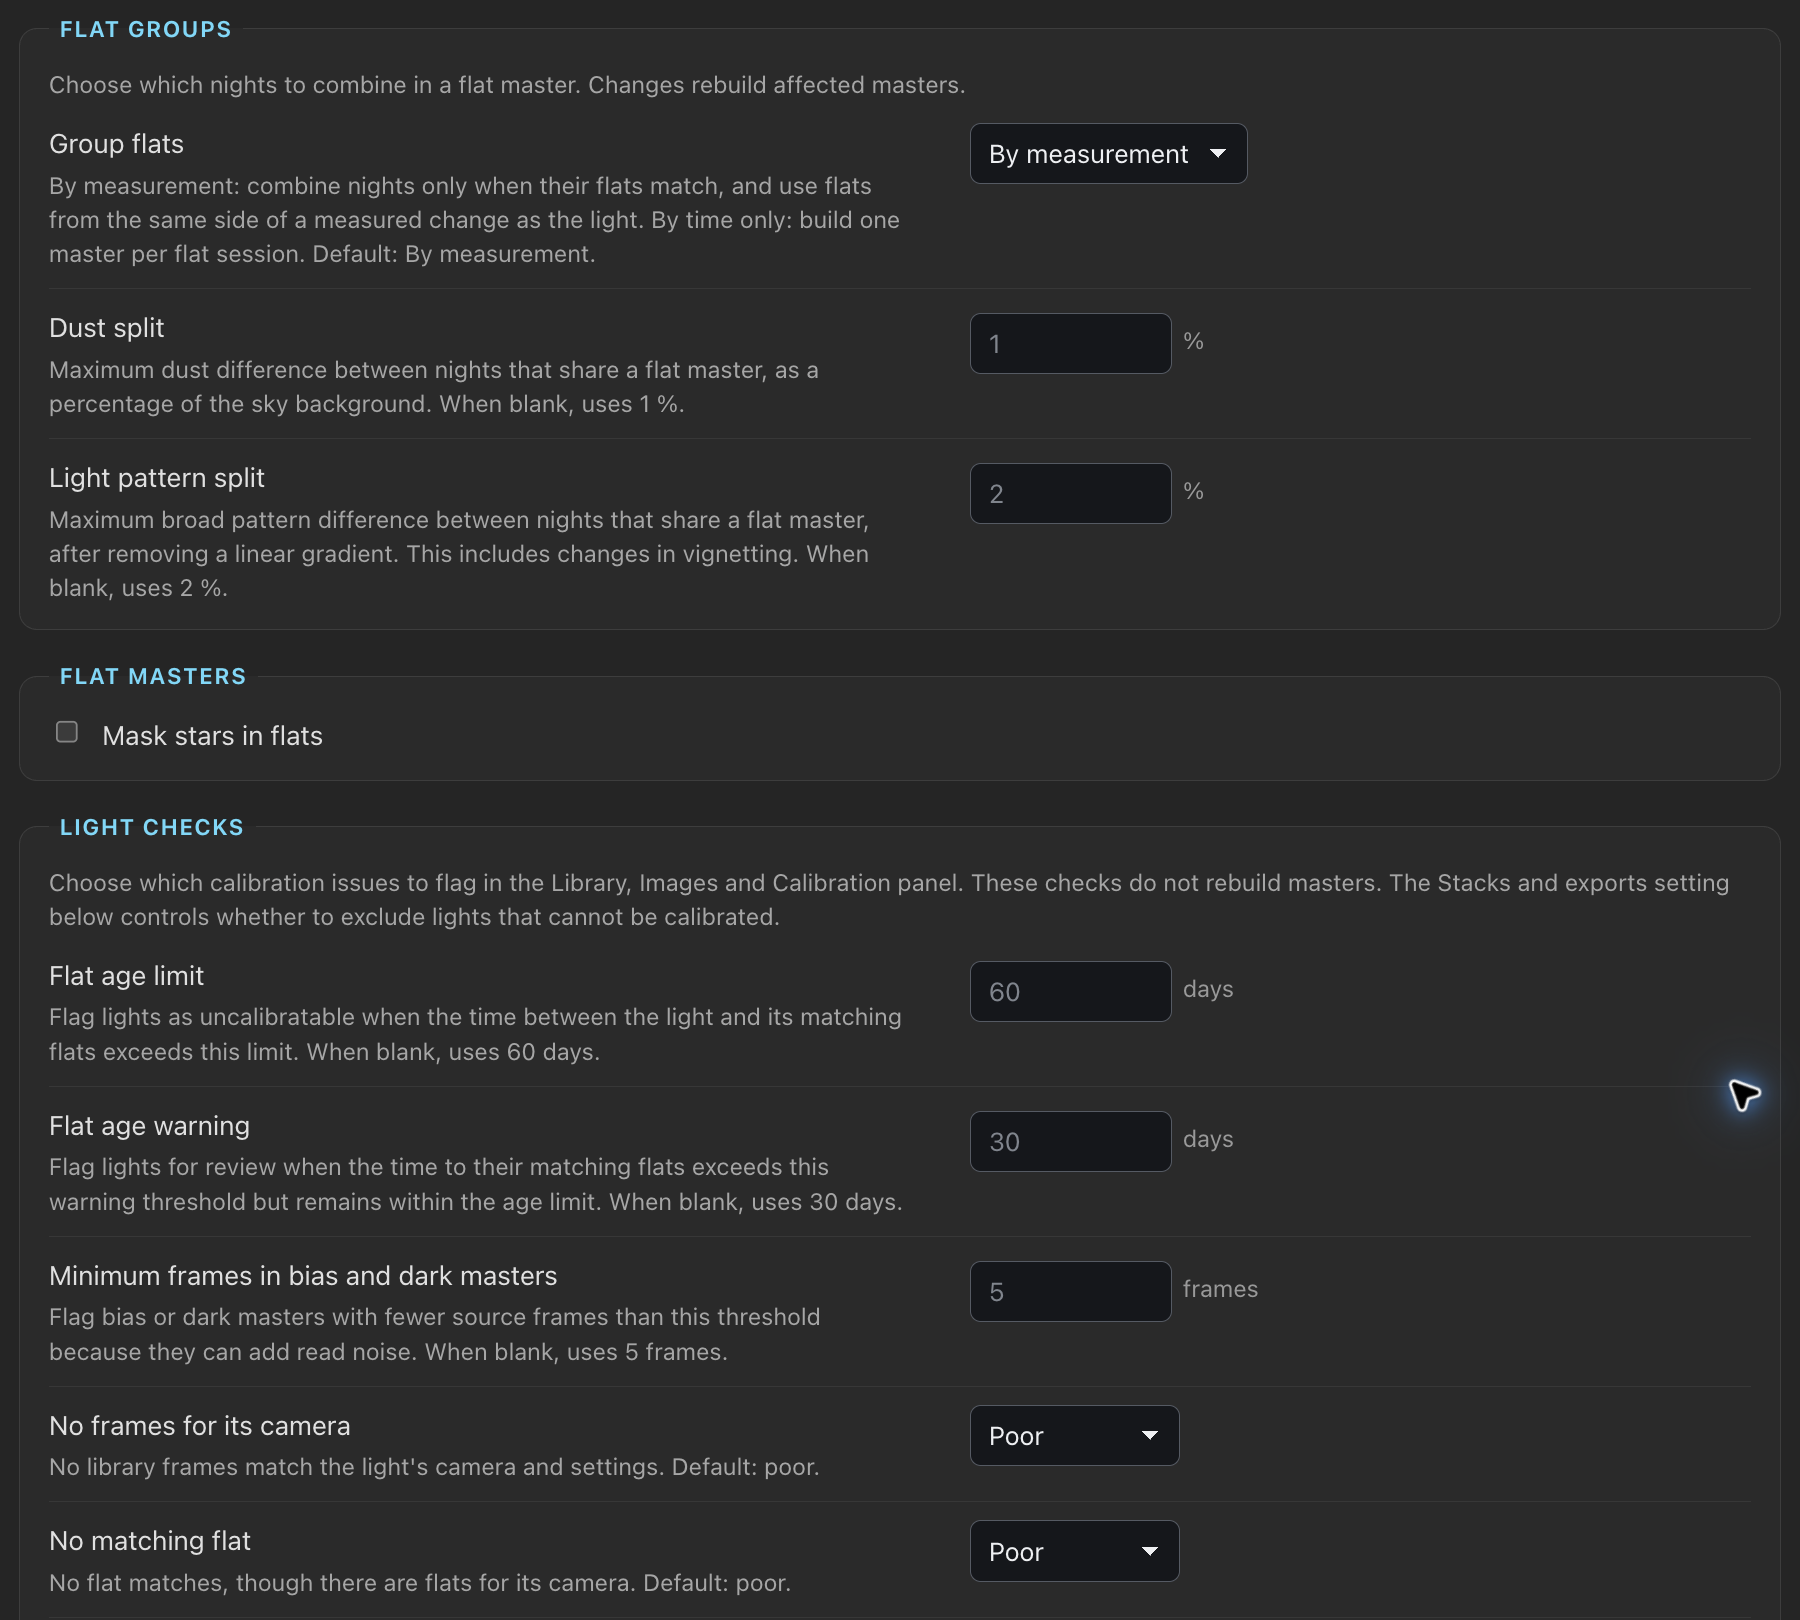Open the No frames for its camera dropdown
This screenshot has height=1620, width=1800.
tap(1074, 1436)
